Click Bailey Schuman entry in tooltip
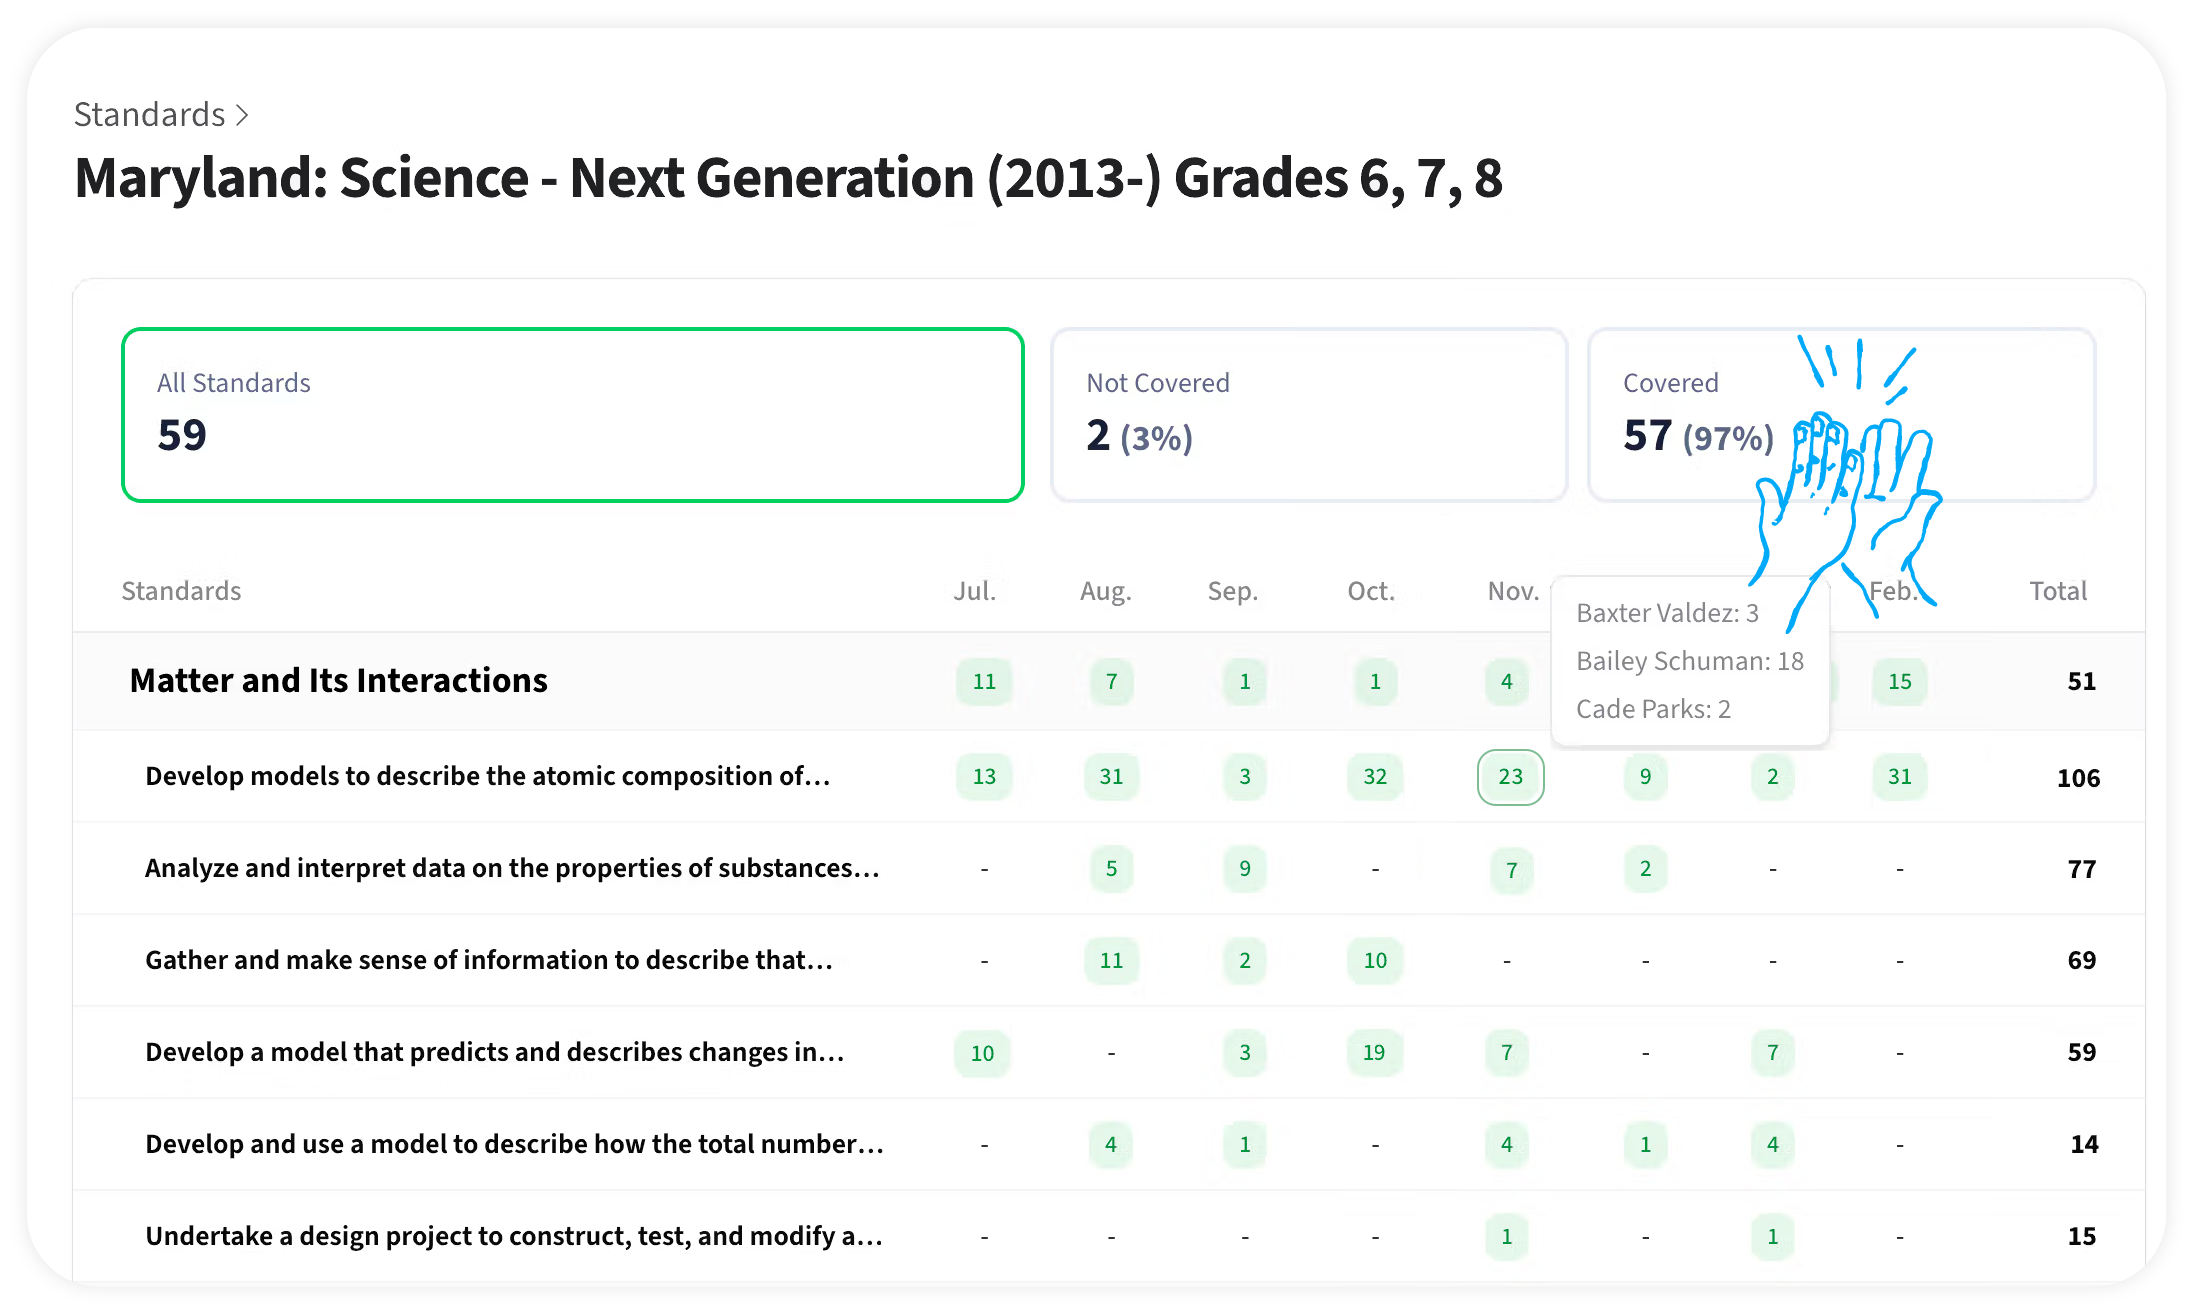 click(1689, 661)
